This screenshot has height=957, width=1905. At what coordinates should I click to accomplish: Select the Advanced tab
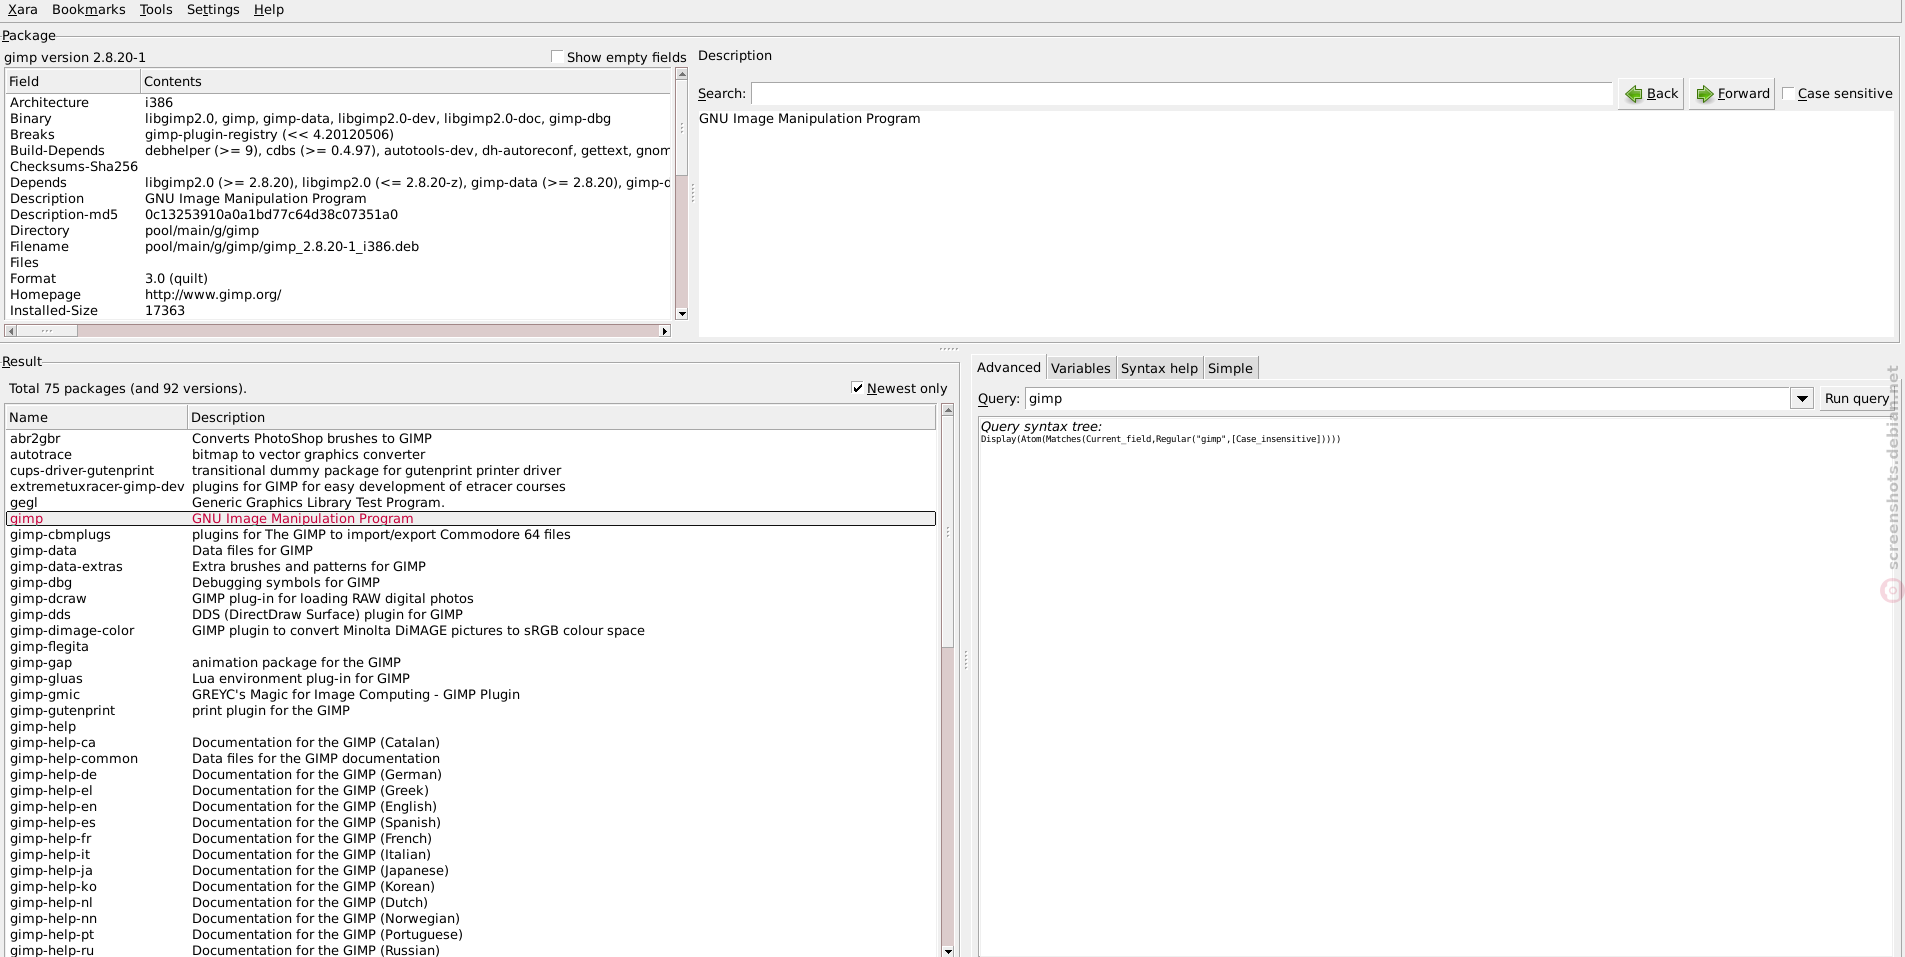[1008, 367]
